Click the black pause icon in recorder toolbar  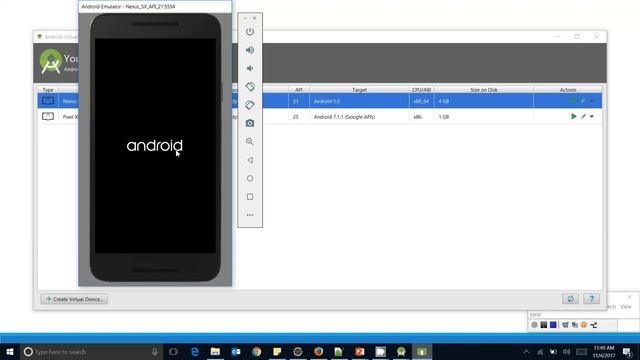click(544, 325)
